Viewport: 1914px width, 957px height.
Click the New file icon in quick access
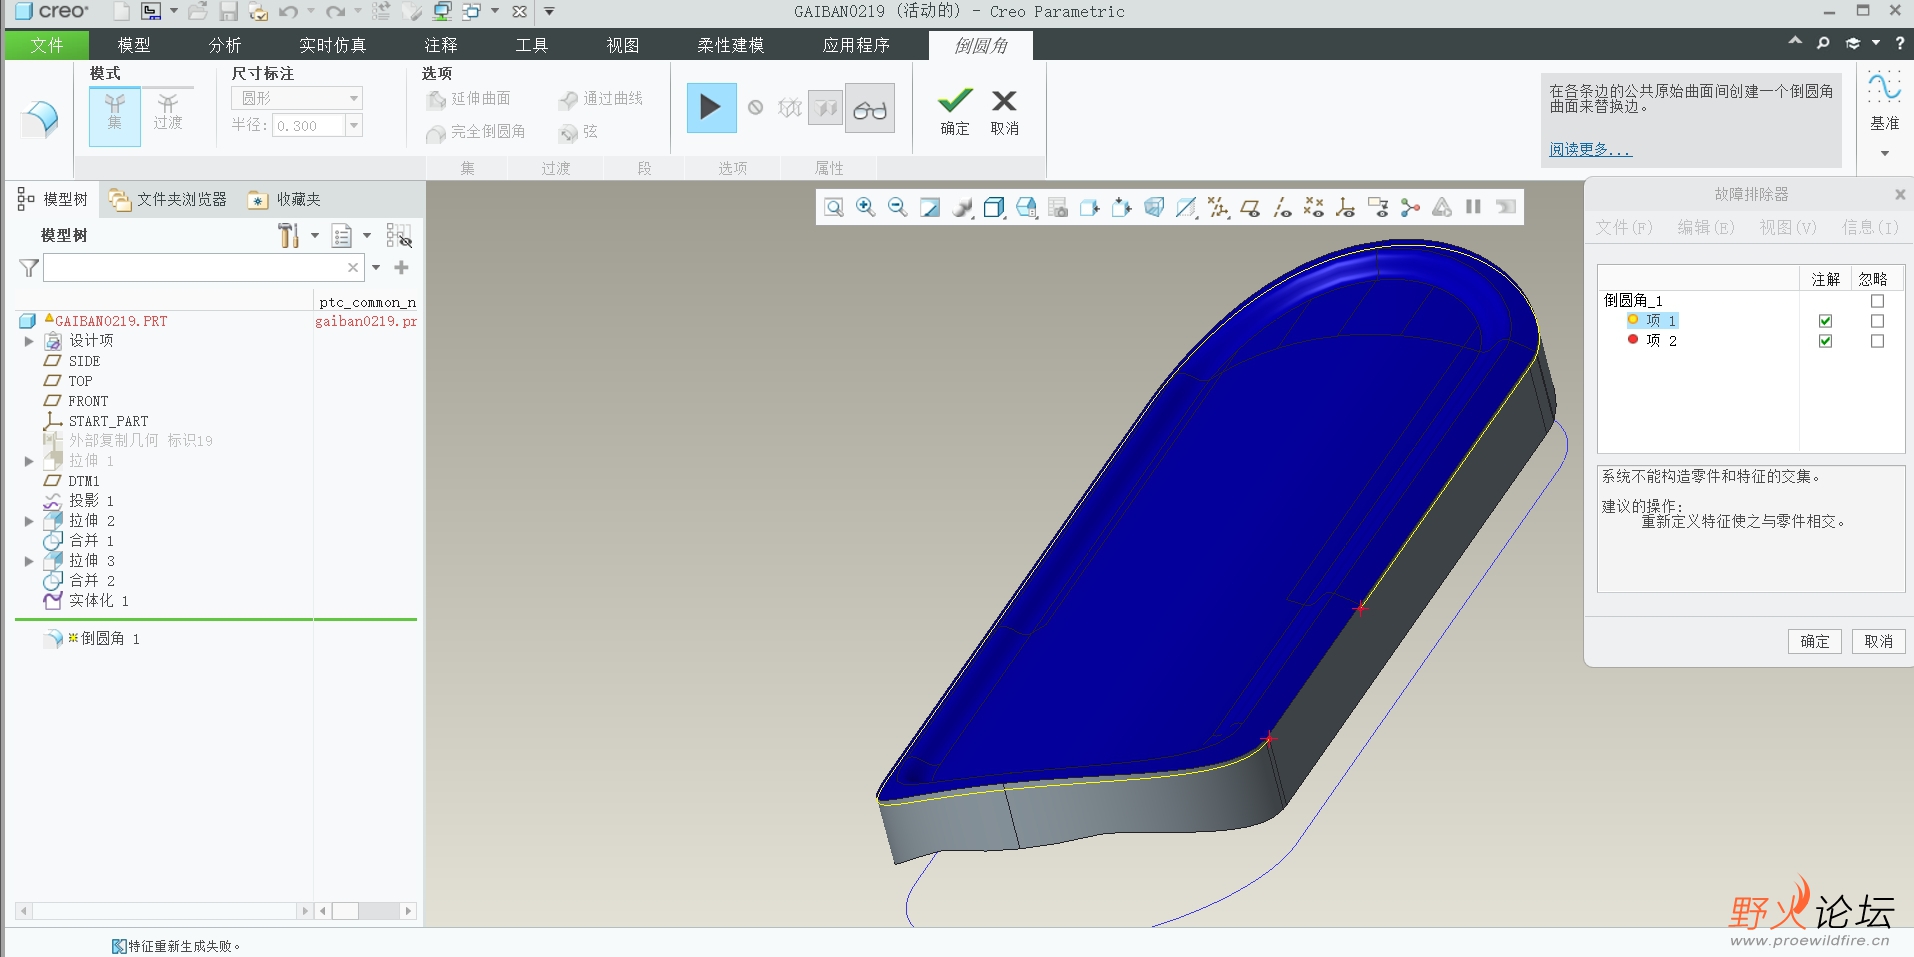[121, 12]
